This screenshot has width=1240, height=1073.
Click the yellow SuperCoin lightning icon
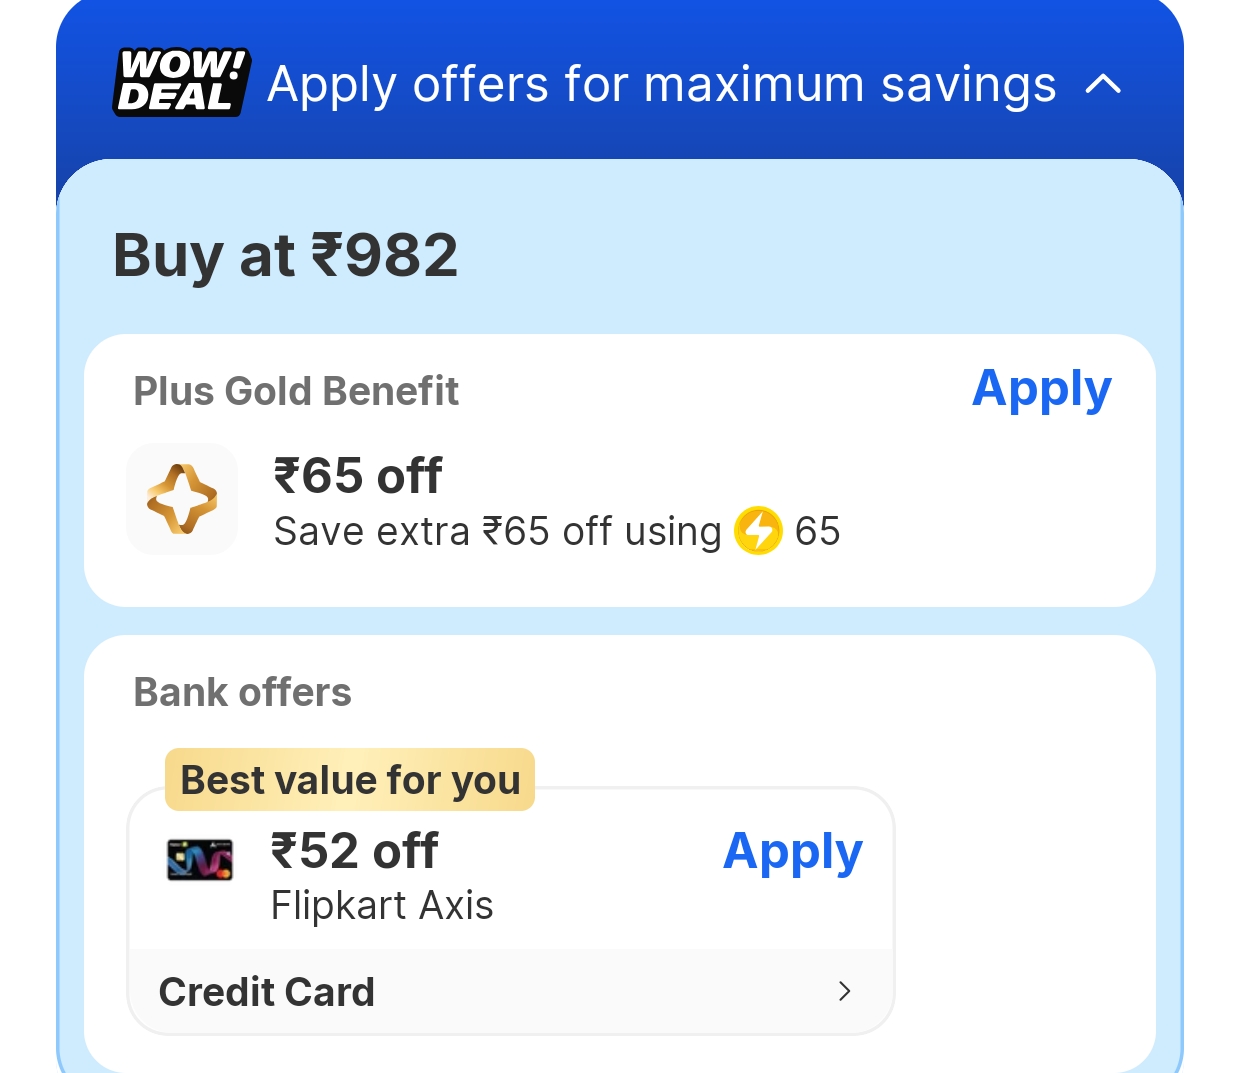pos(758,531)
